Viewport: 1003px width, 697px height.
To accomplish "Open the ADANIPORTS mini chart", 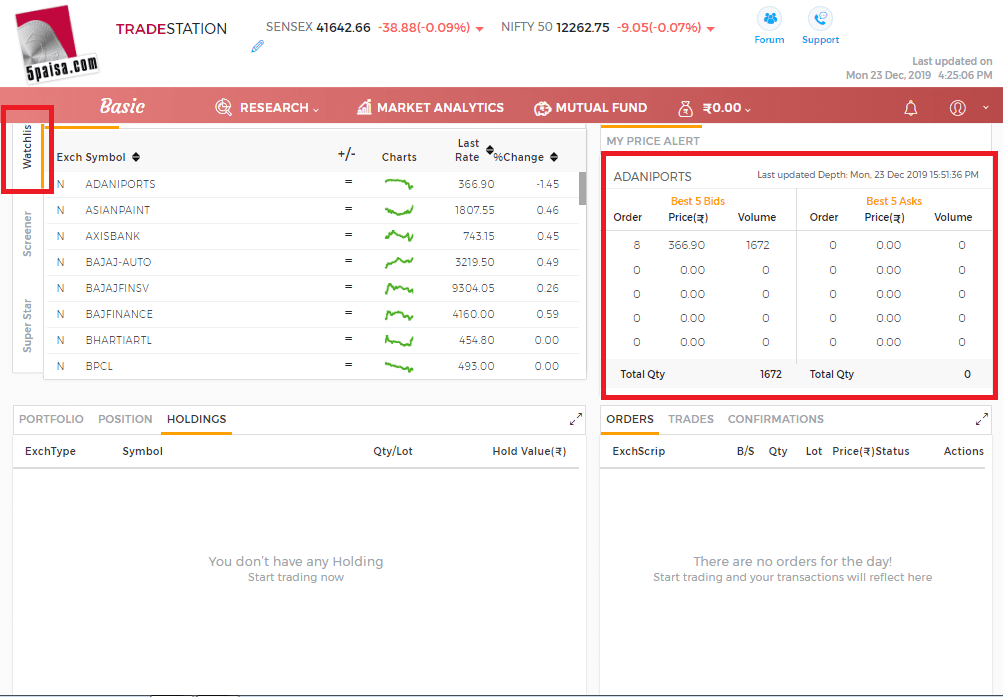I will (x=399, y=184).
